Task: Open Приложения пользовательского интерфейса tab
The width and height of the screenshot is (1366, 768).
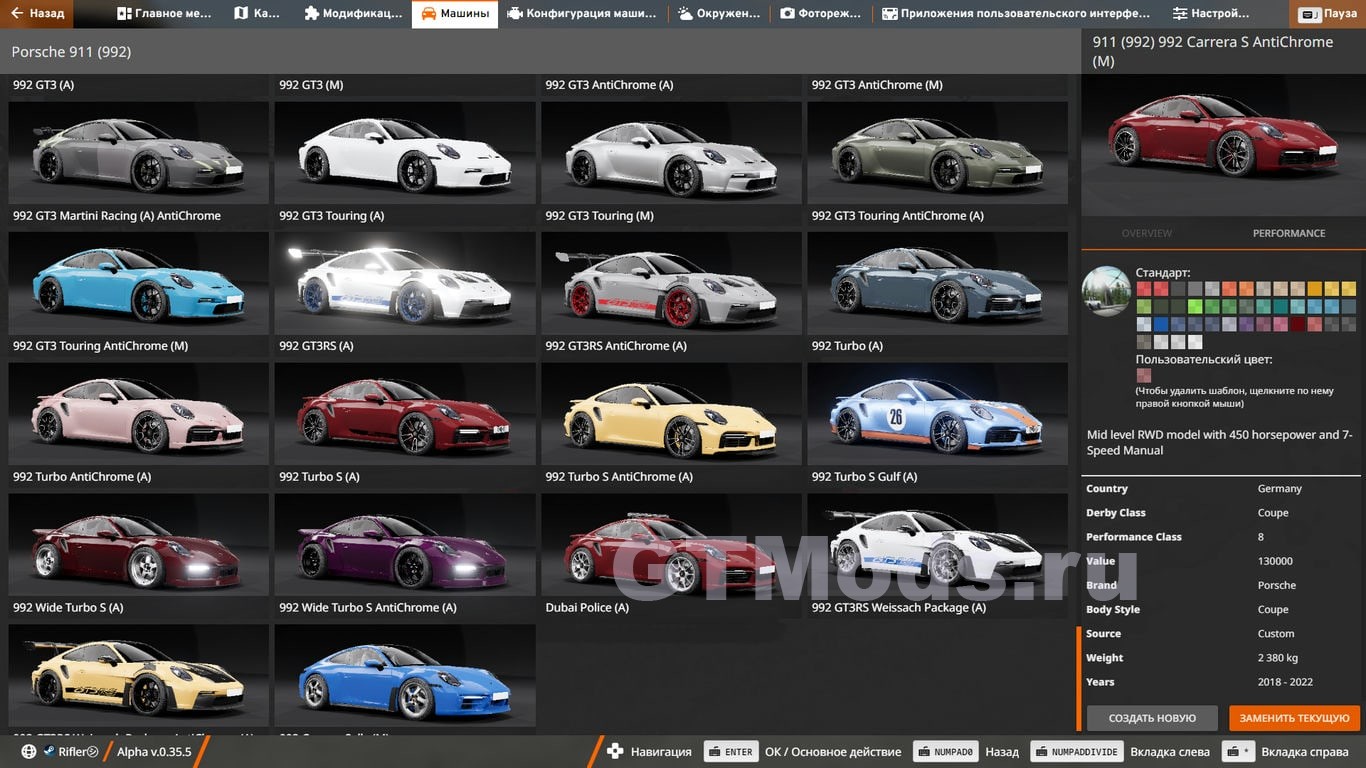Action: pyautogui.click(x=1016, y=14)
